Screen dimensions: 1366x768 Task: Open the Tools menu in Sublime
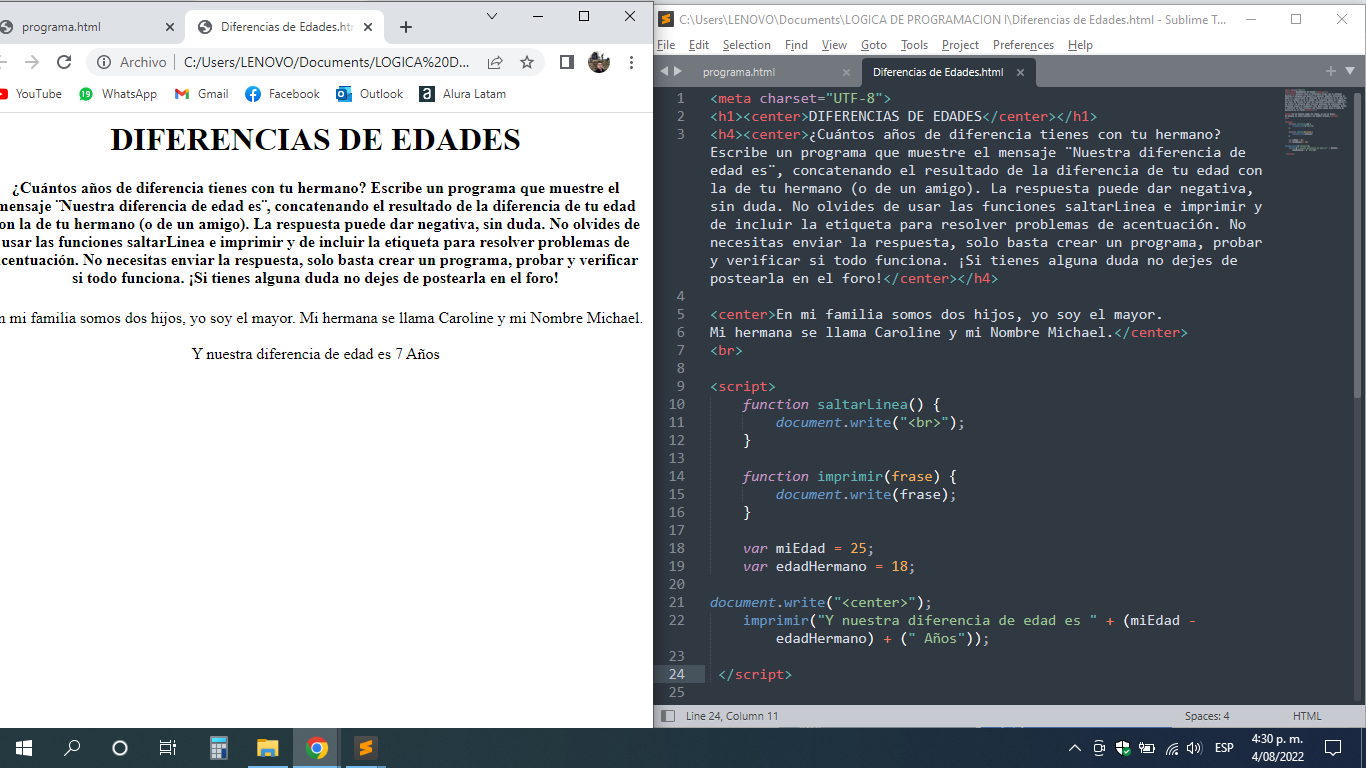(x=914, y=45)
